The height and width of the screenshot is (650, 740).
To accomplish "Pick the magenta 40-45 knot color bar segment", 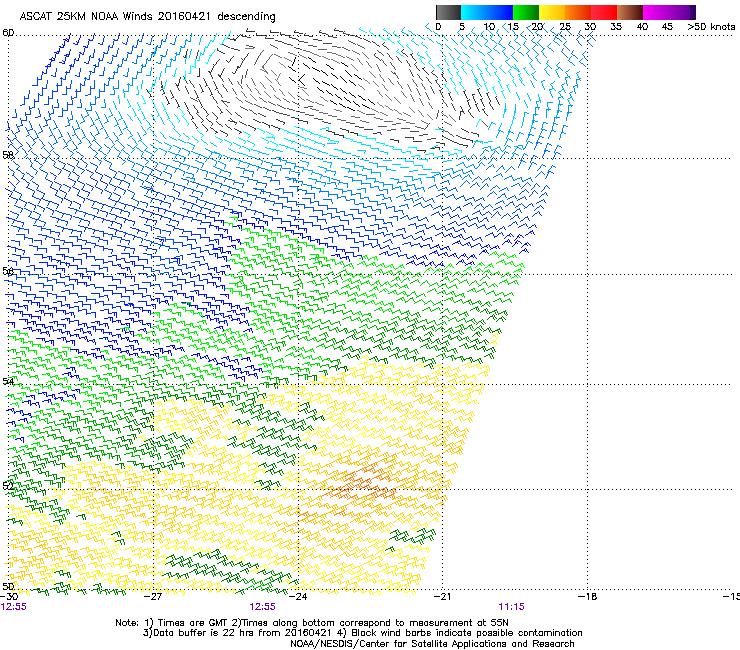I will 656,12.
